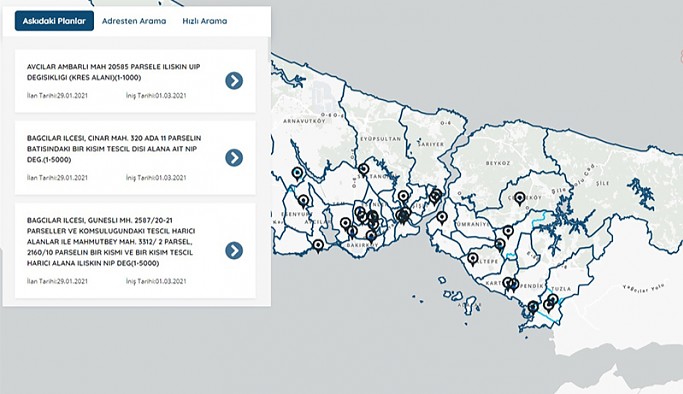Click the EYÜPSULTAN district label on the map
This screenshot has width=683, height=394.
click(x=380, y=139)
